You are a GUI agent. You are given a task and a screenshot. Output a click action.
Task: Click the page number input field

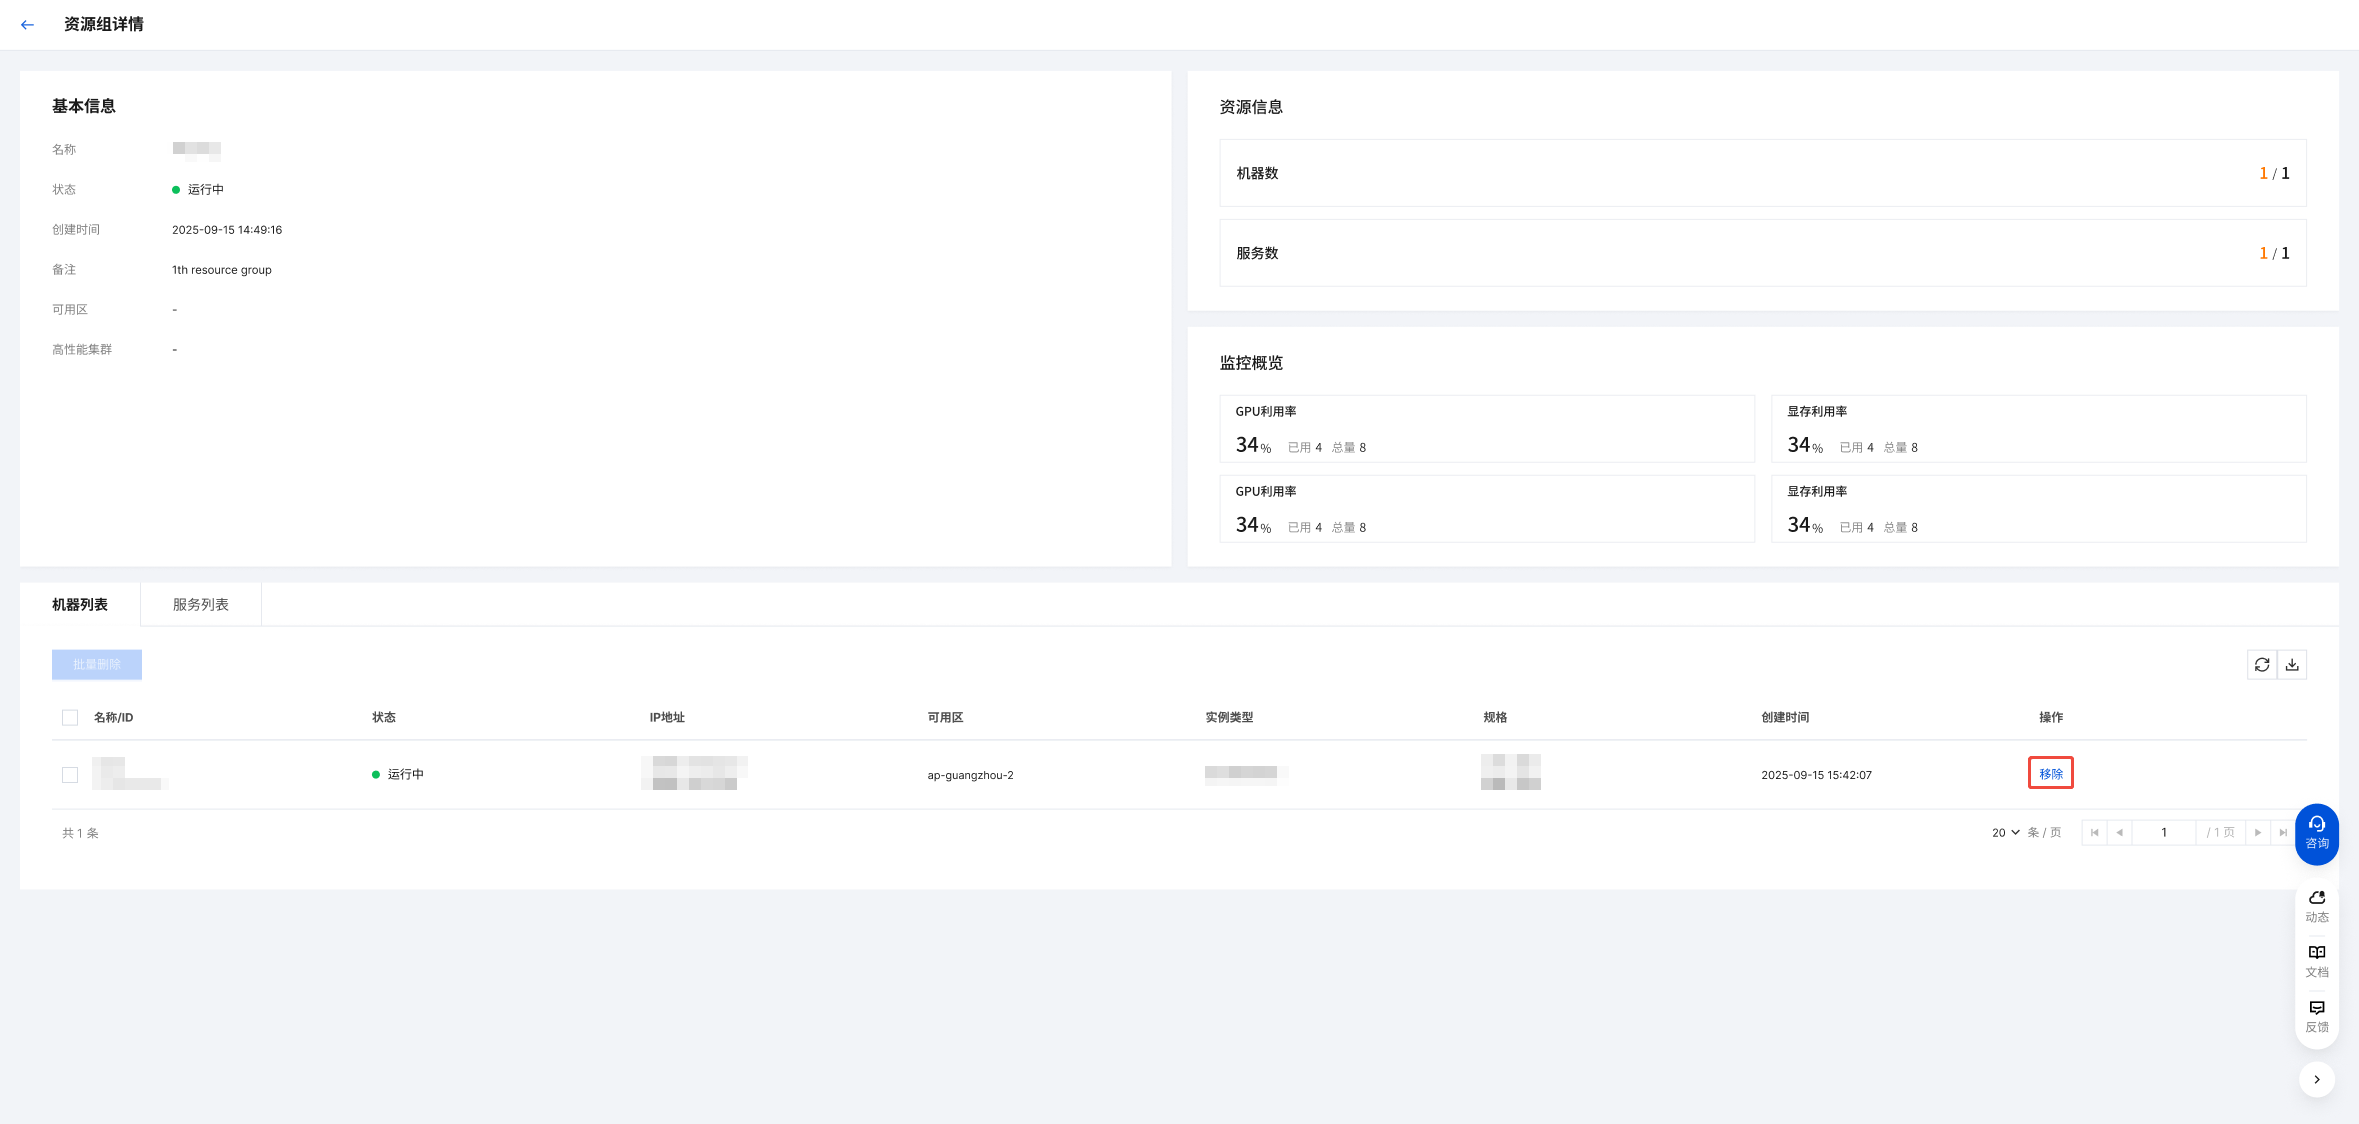pyautogui.click(x=2163, y=833)
